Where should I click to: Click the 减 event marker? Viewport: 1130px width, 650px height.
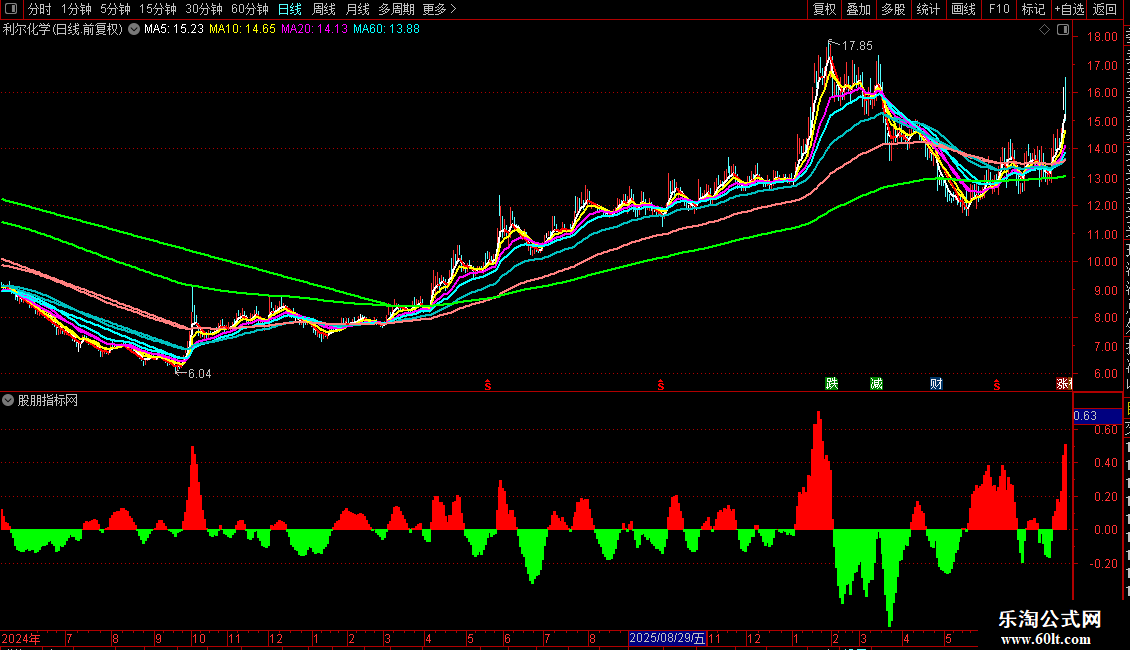click(876, 383)
